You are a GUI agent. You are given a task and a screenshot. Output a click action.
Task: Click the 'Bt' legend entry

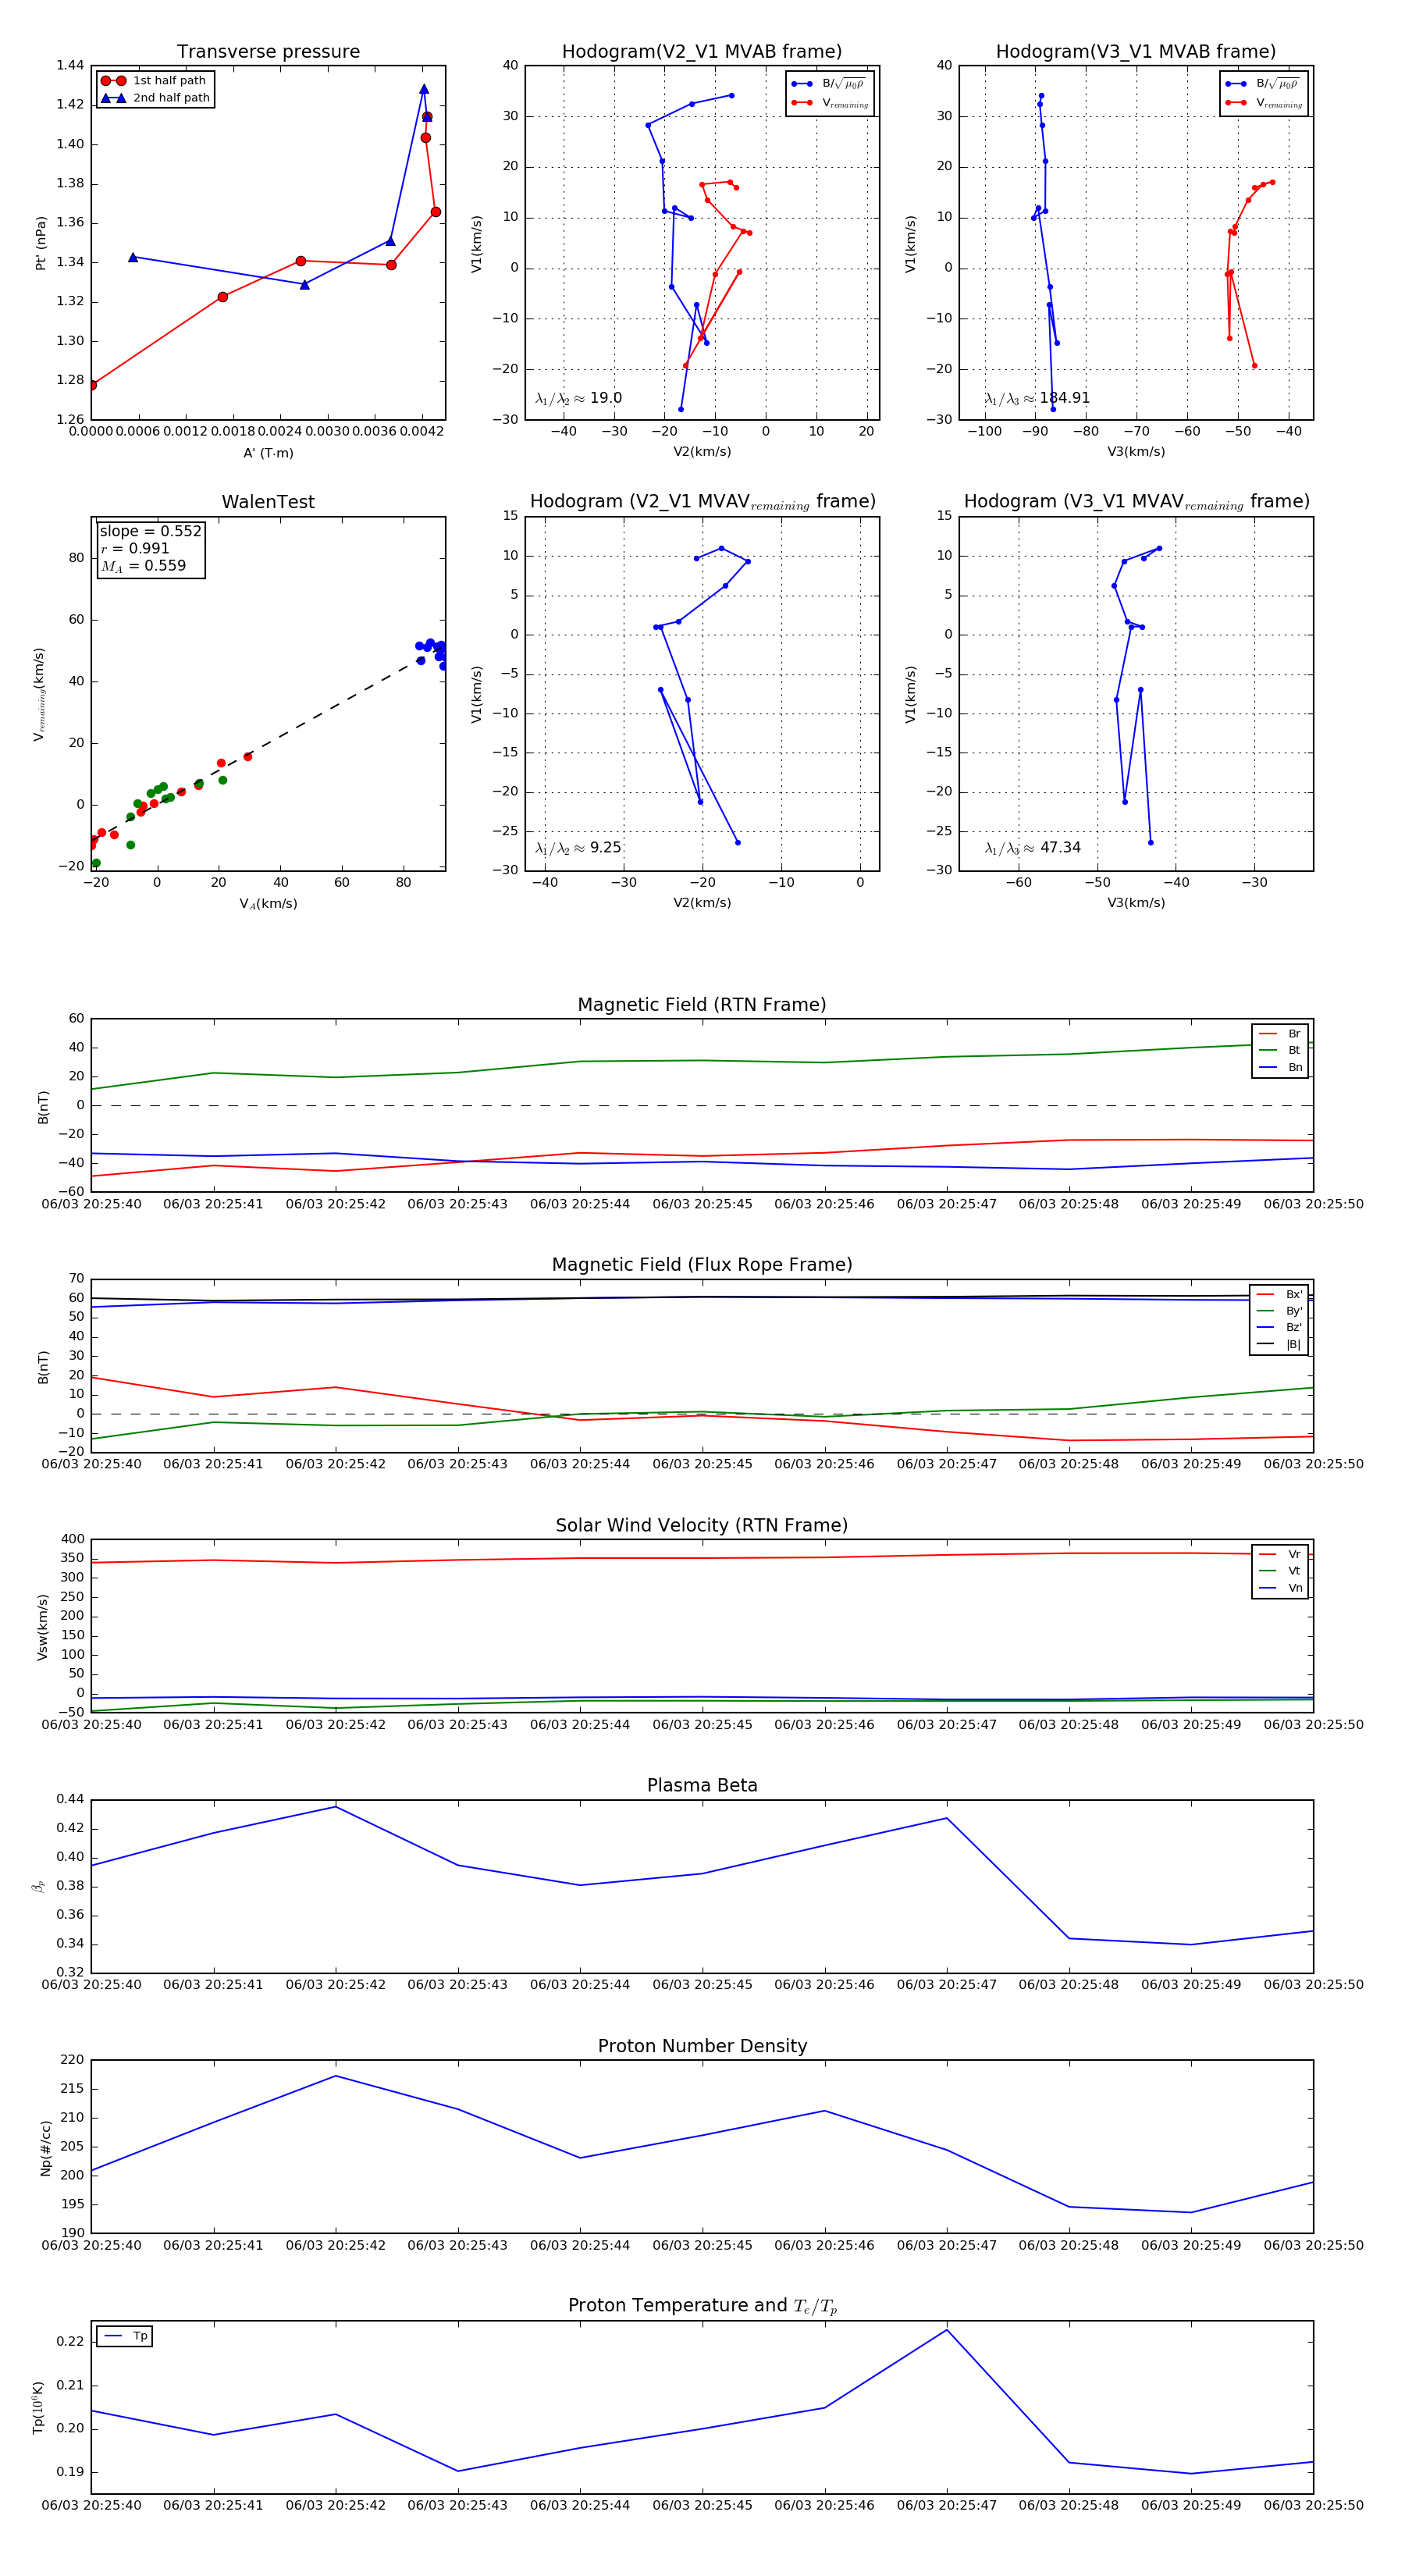[1280, 1050]
